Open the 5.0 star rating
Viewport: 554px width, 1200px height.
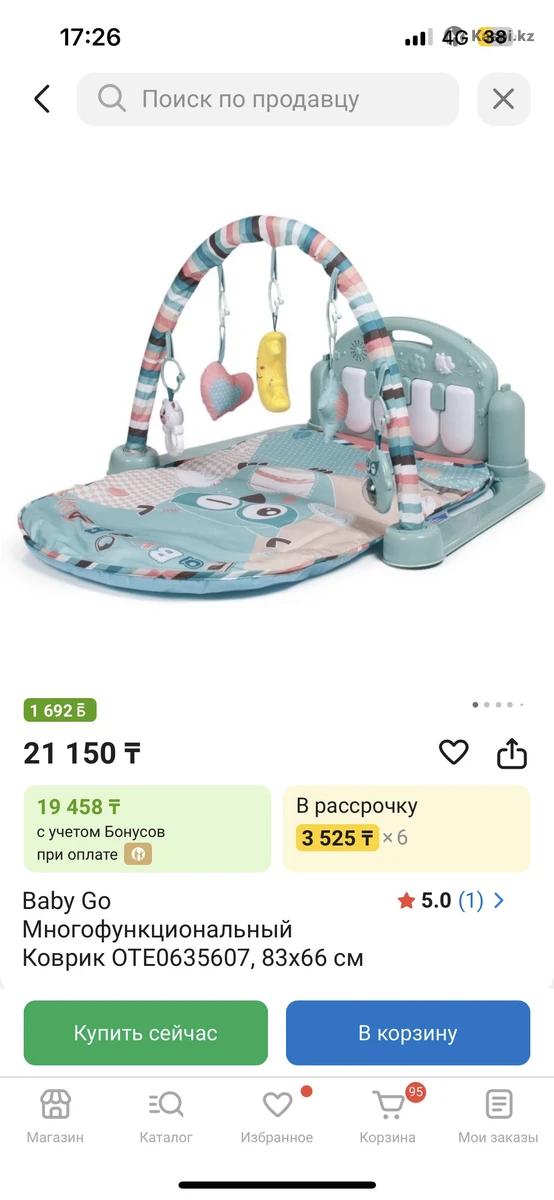pos(425,900)
